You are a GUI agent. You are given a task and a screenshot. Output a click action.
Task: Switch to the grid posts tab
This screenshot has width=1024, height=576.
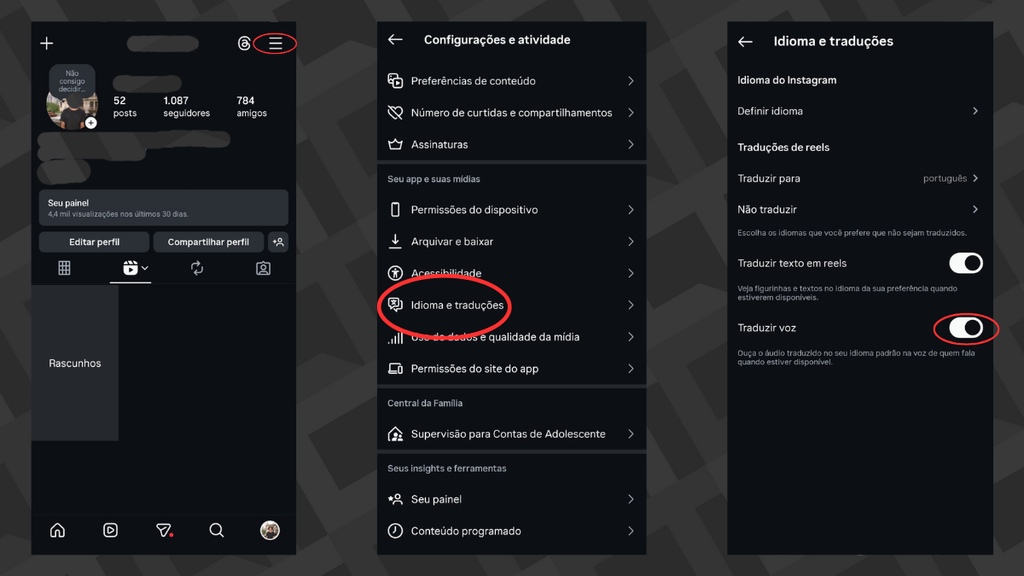click(x=64, y=268)
